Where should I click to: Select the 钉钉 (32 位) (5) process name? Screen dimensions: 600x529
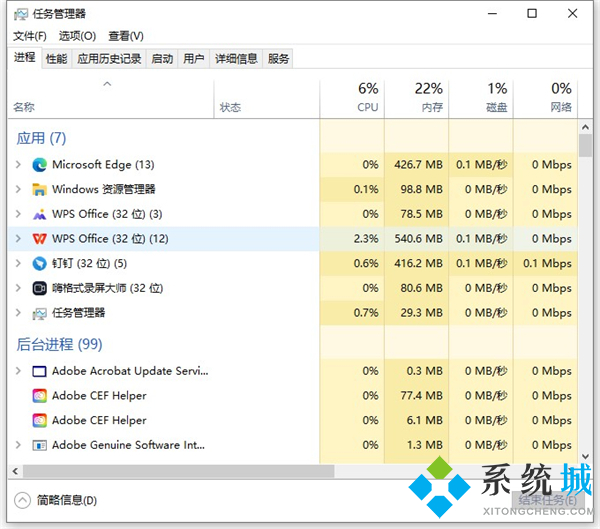(90, 263)
